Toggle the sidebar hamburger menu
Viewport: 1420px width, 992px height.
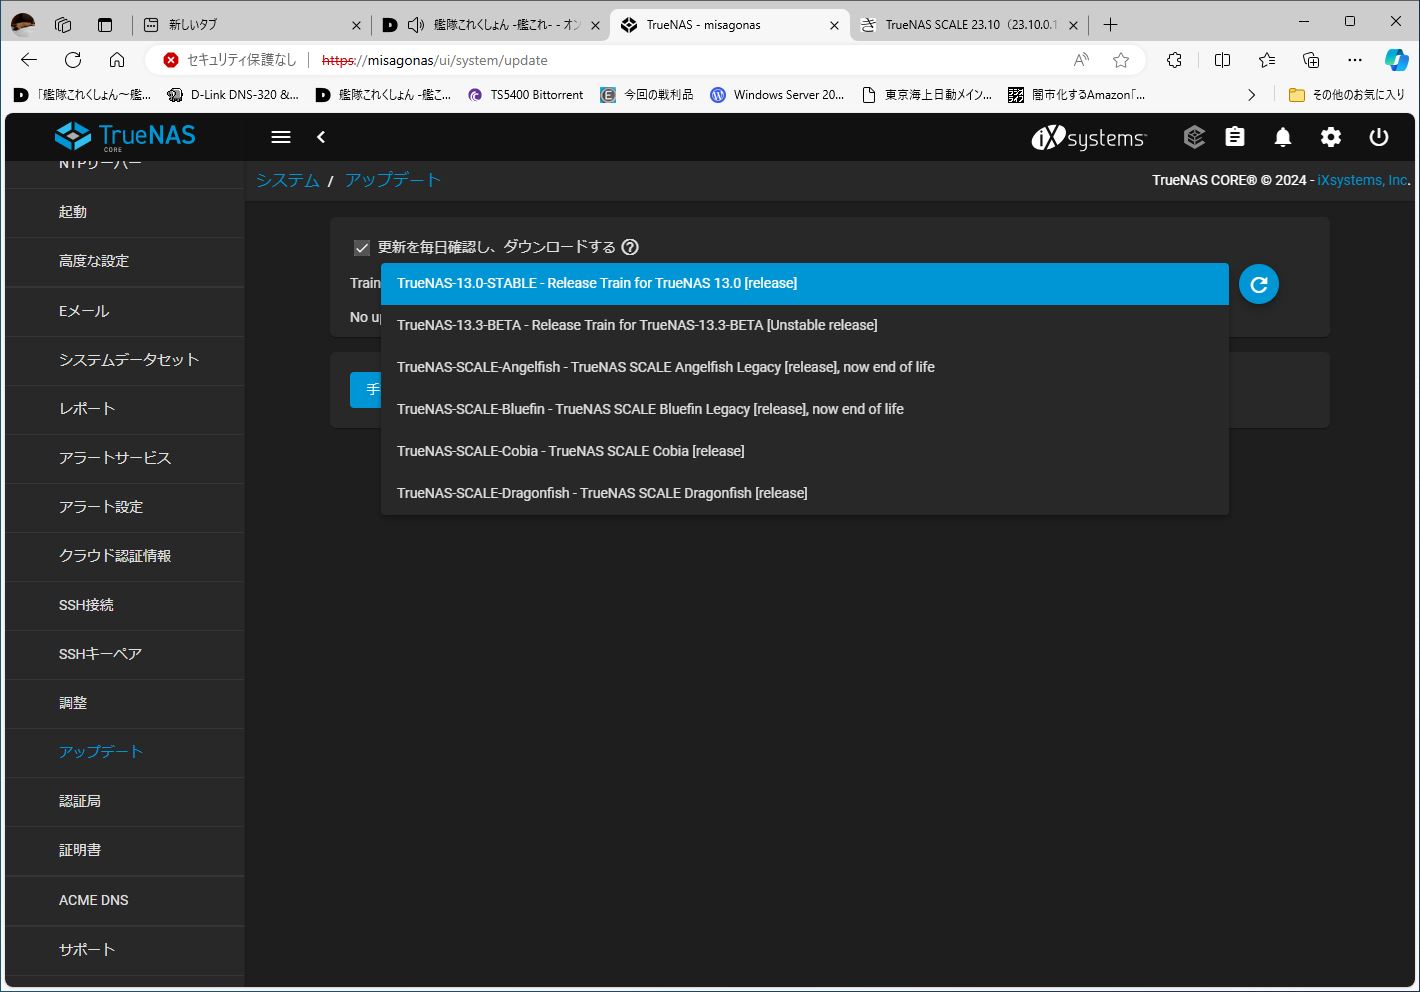tap(281, 137)
